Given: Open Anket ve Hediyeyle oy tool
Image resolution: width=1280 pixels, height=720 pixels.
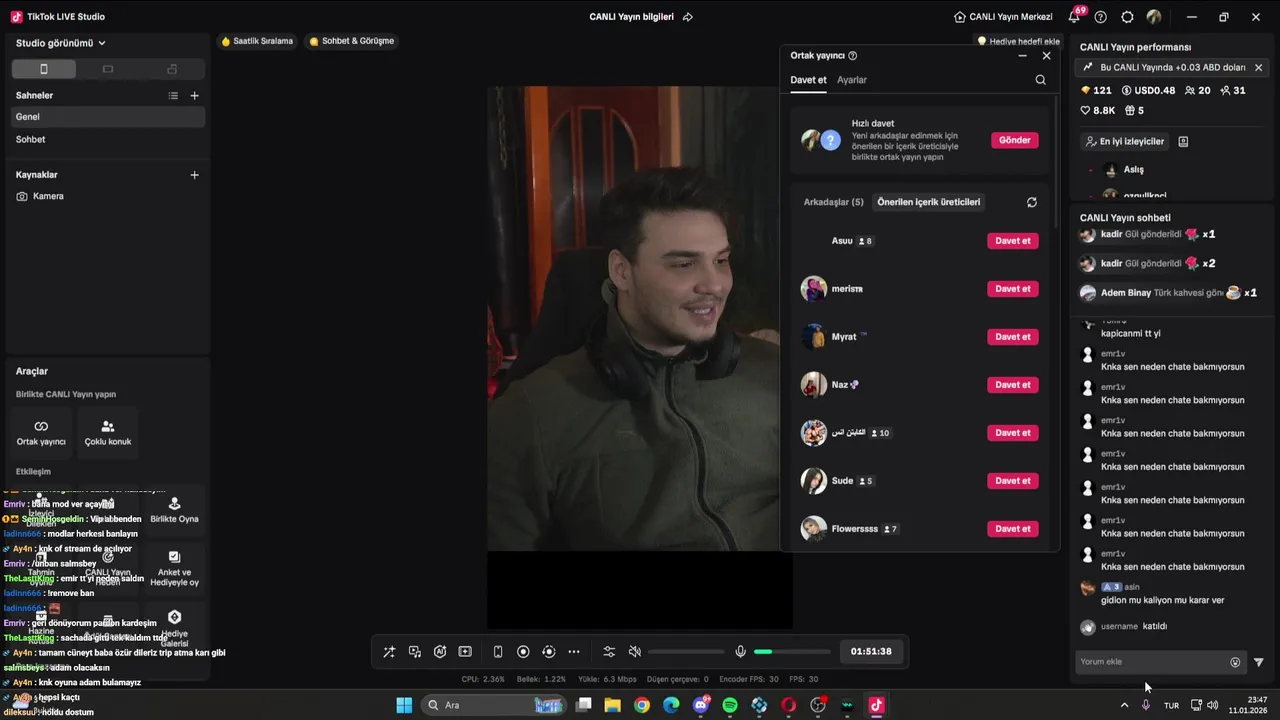Looking at the screenshot, I should coord(174,569).
